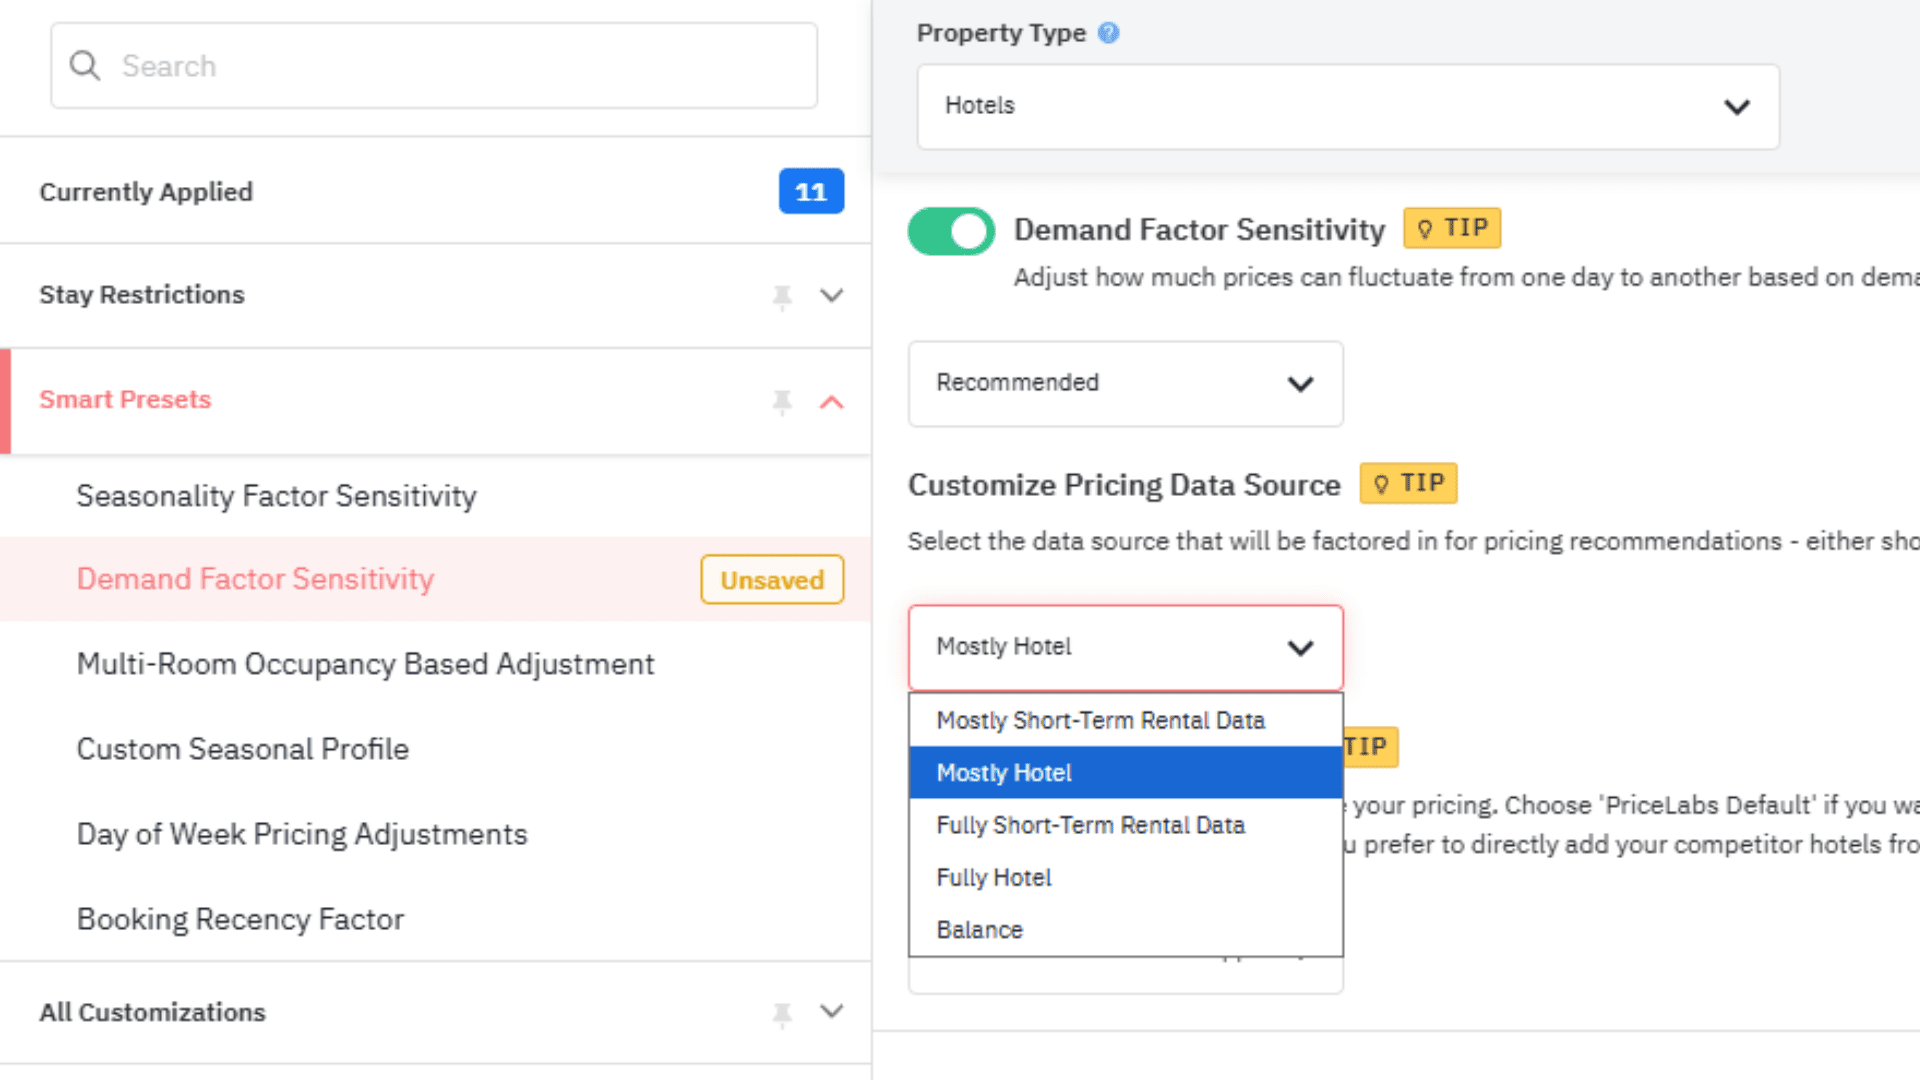The height and width of the screenshot is (1080, 1920).
Task: Pin the Smart Presets section
Action: pyautogui.click(x=782, y=401)
